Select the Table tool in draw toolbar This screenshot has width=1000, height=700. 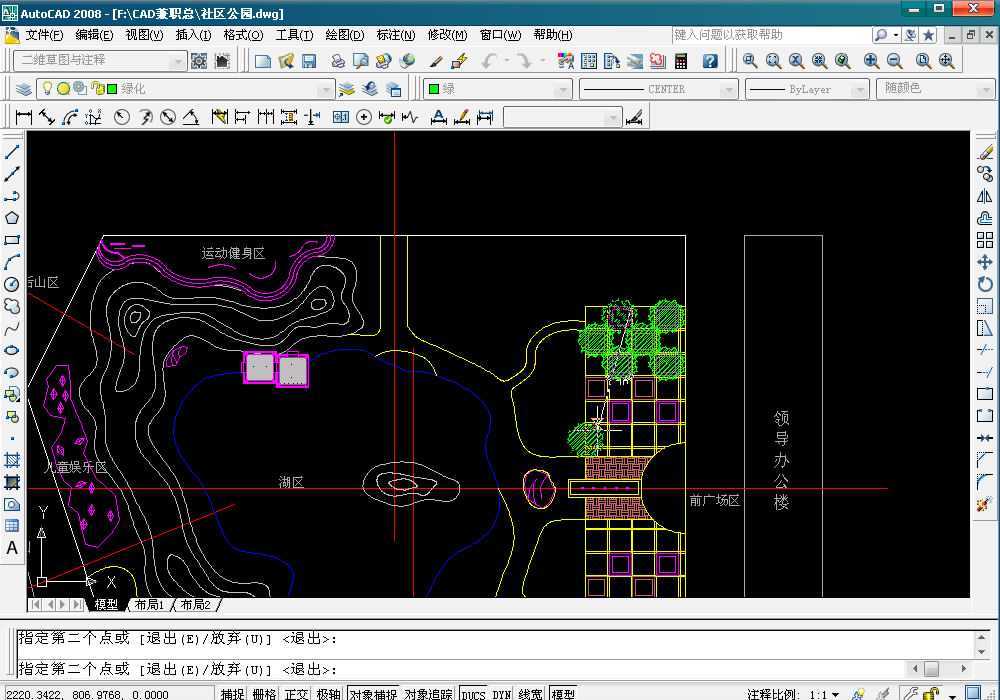click(11, 526)
